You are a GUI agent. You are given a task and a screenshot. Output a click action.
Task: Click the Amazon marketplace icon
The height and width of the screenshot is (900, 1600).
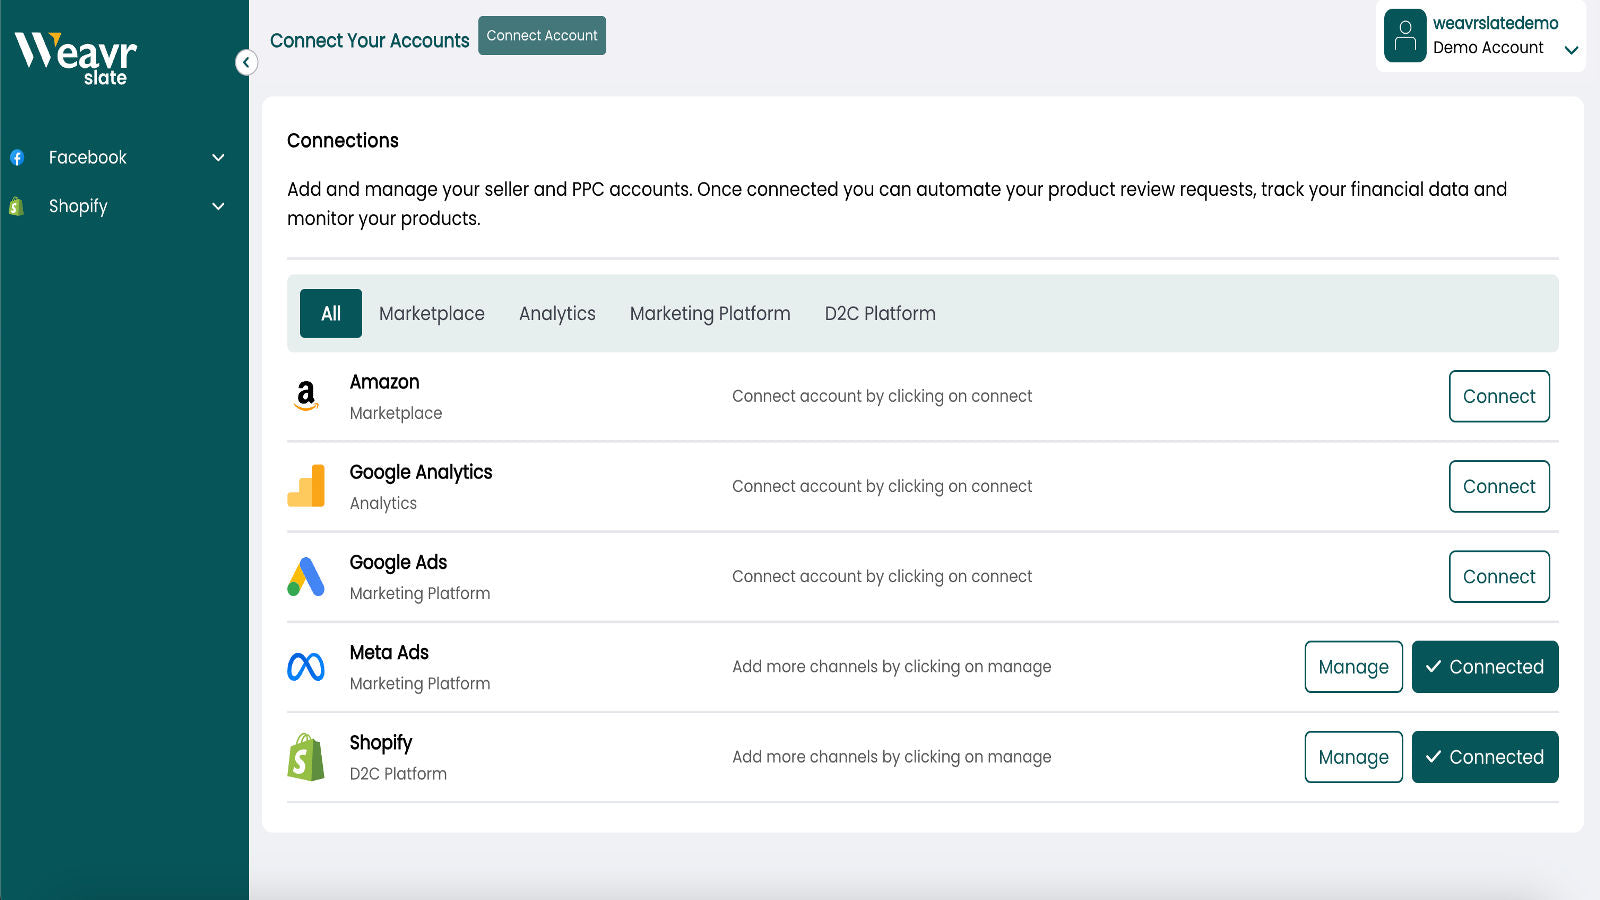(306, 395)
